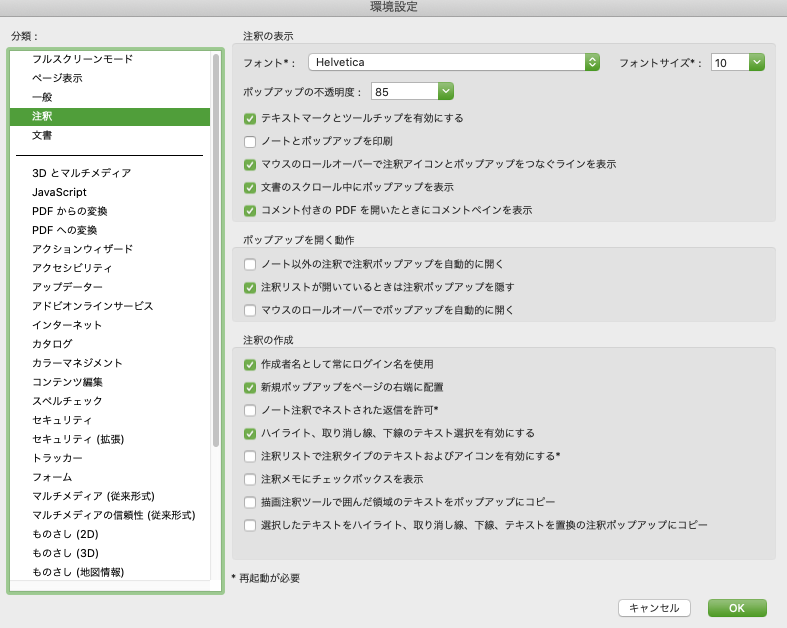
Task: Enable マウスのロールオーバーでポップアップを自動的に開く
Action: 250,310
